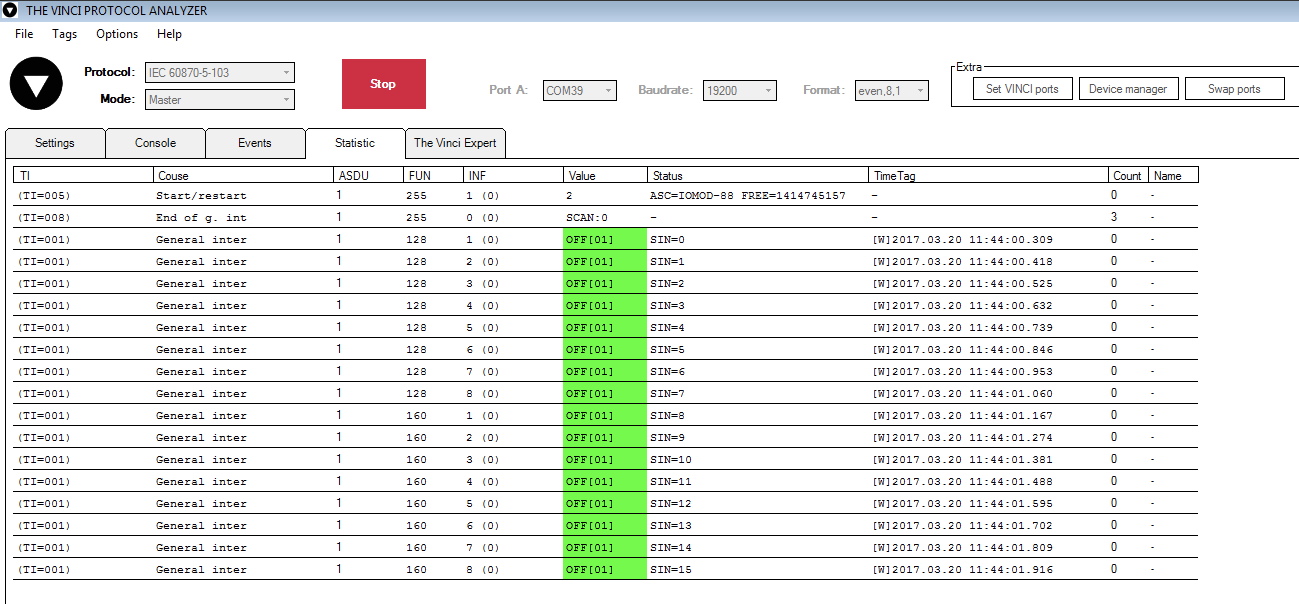The image size is (1299, 604).
Task: Expand the Port A COM39 dropdown
Action: [x=580, y=90]
